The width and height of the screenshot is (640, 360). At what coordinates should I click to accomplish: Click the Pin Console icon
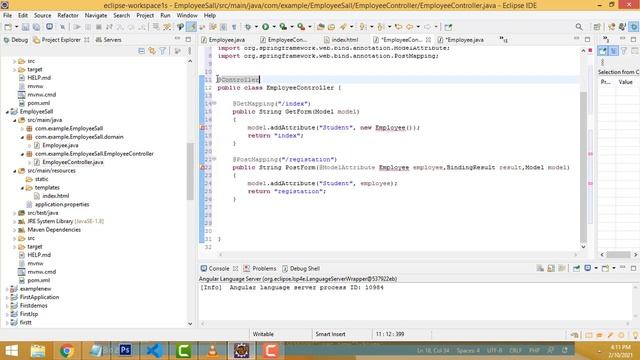click(576, 268)
